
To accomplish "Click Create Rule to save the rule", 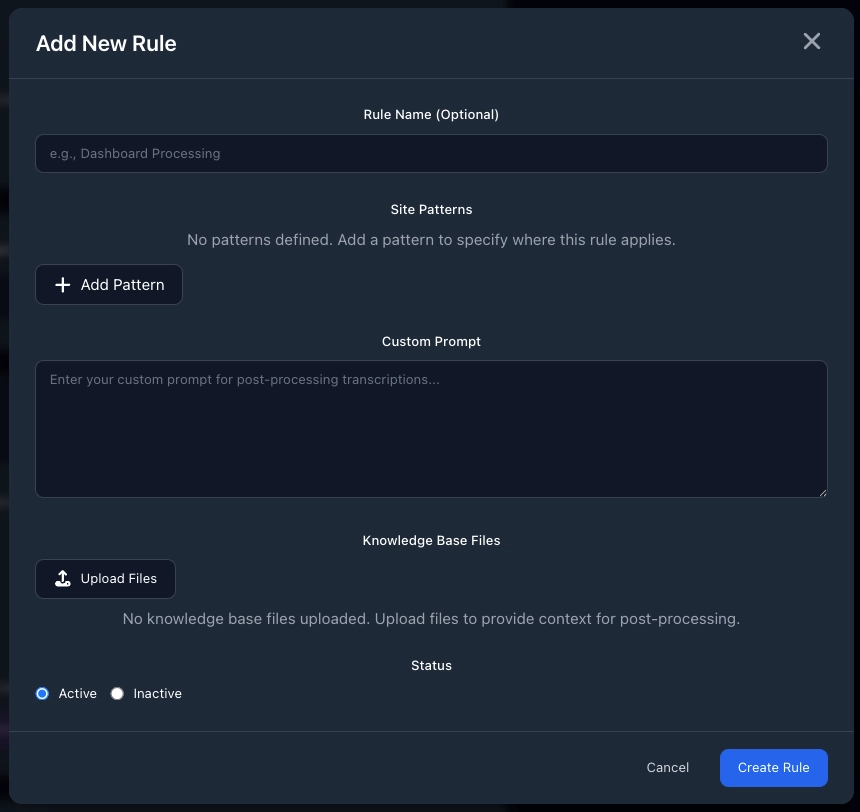I will tap(774, 767).
